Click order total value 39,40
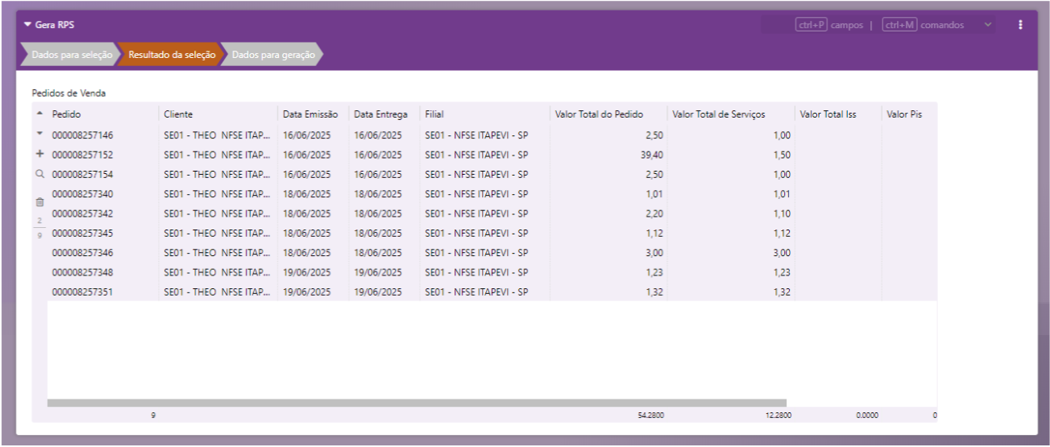1050x447 pixels. tap(654, 155)
